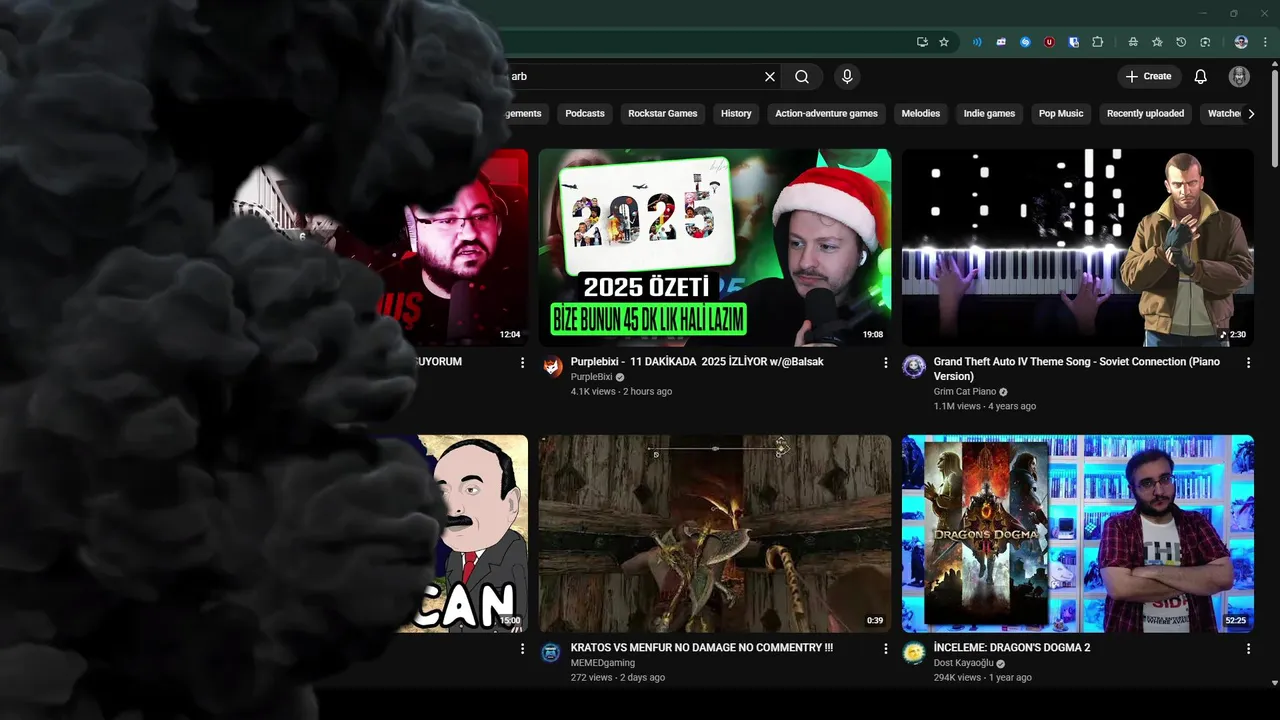The image size is (1280, 720).
Task: Select the Rockstar Games chip
Action: (662, 114)
